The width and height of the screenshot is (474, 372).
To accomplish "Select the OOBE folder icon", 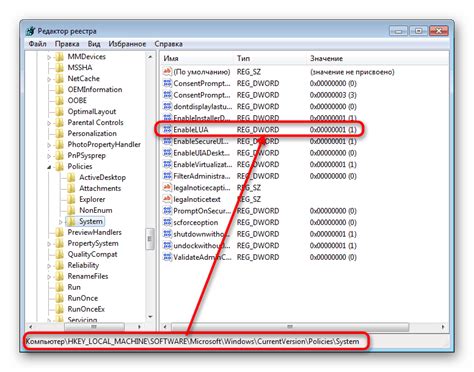I will pyautogui.click(x=59, y=101).
